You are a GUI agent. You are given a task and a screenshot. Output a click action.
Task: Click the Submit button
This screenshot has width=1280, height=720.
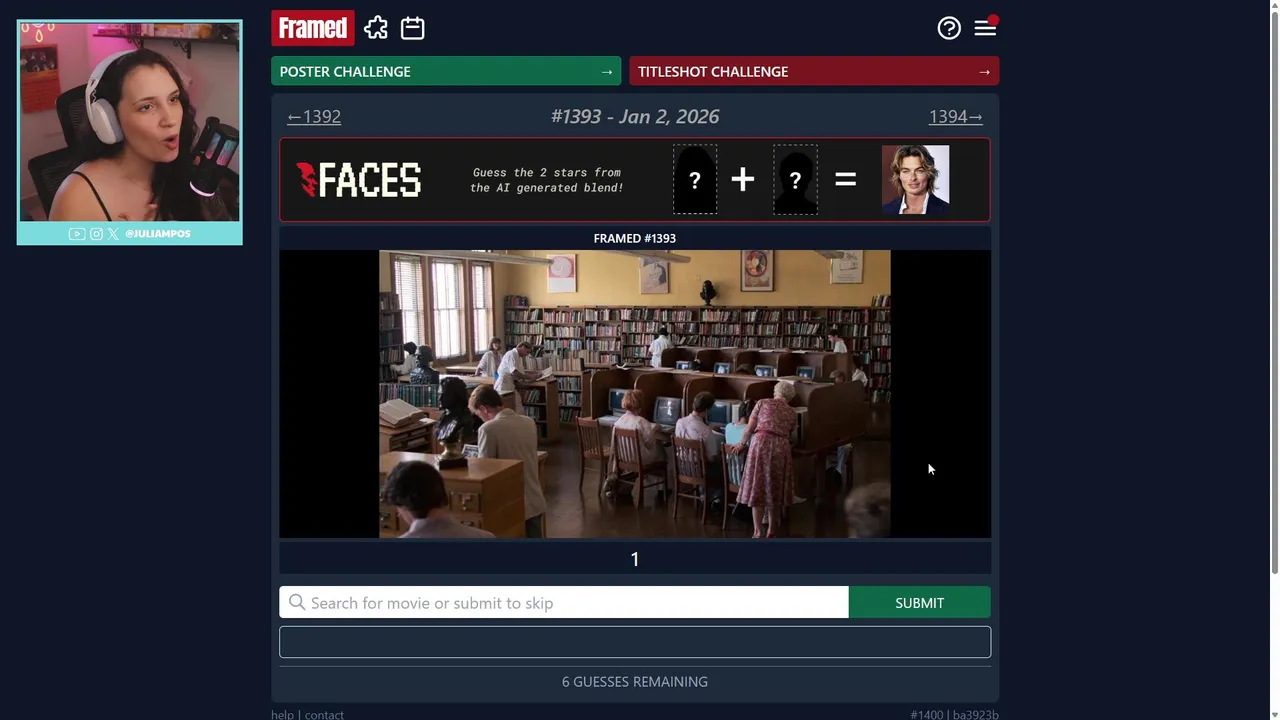point(920,603)
